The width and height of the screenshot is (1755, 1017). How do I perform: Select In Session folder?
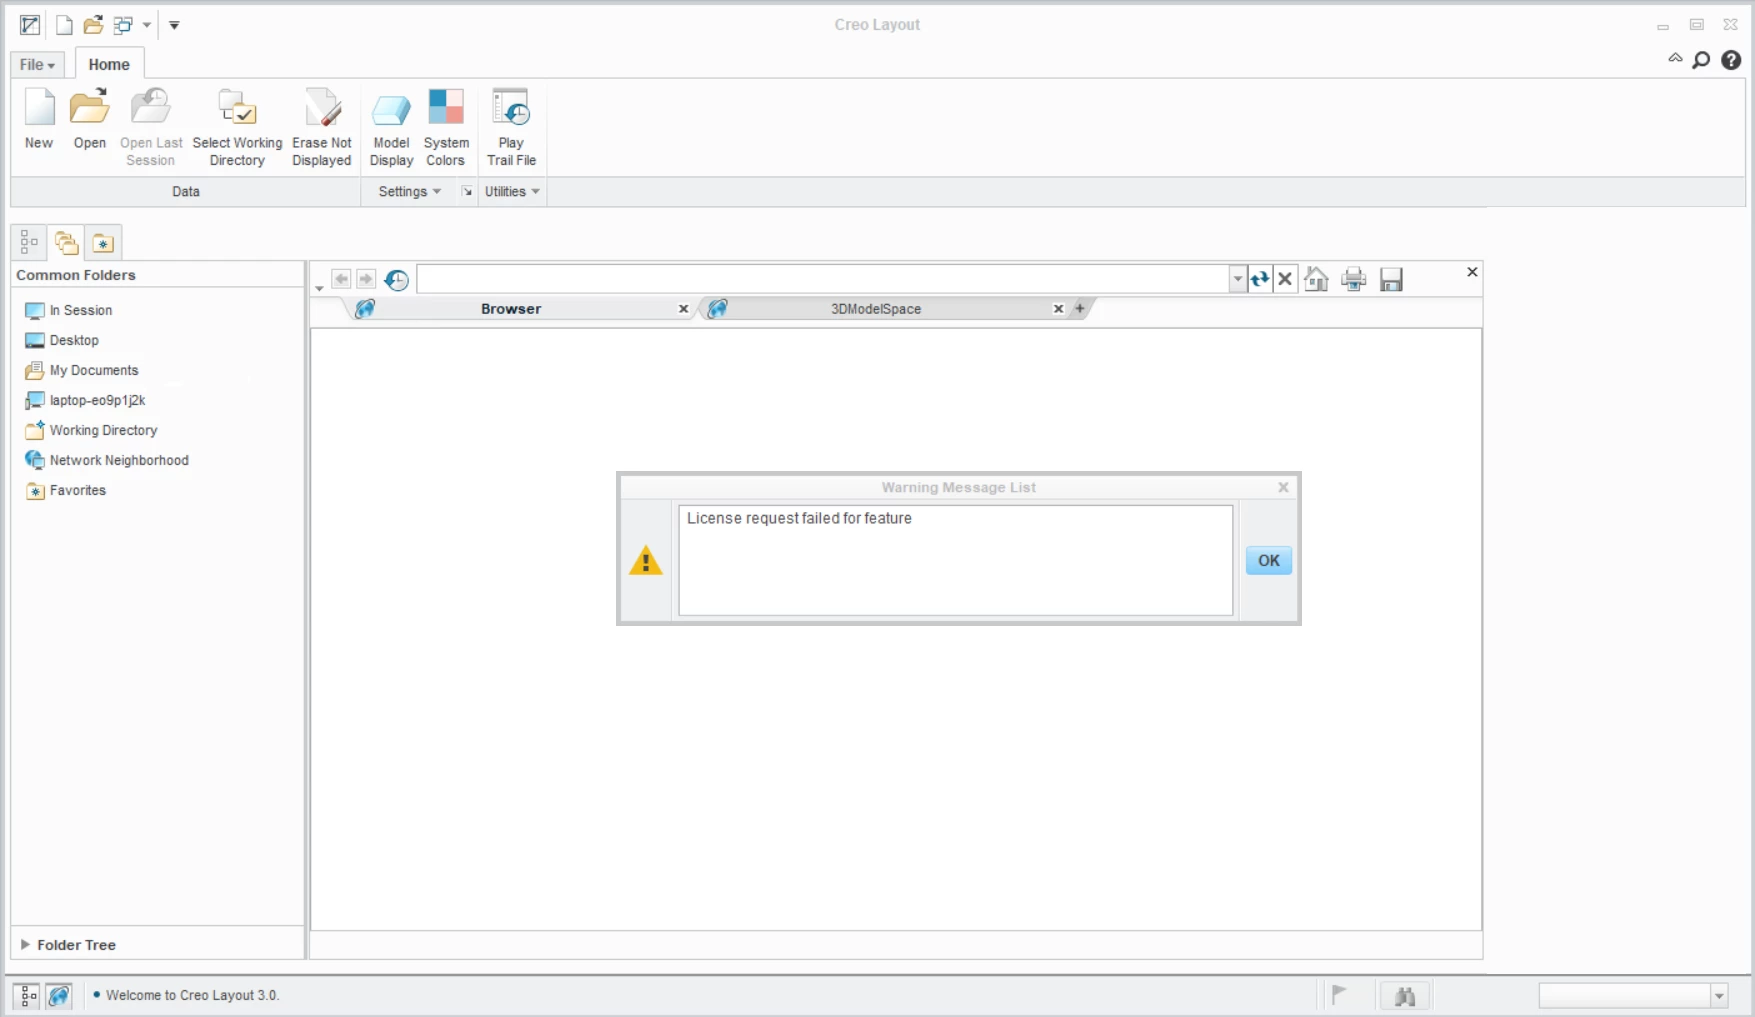tap(68, 310)
